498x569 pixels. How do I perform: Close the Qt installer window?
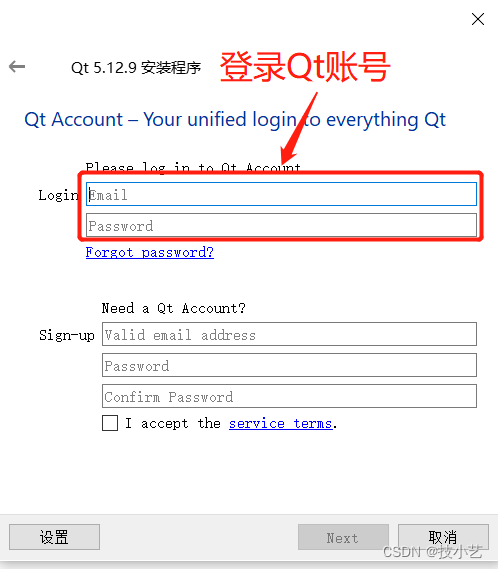coord(478,19)
